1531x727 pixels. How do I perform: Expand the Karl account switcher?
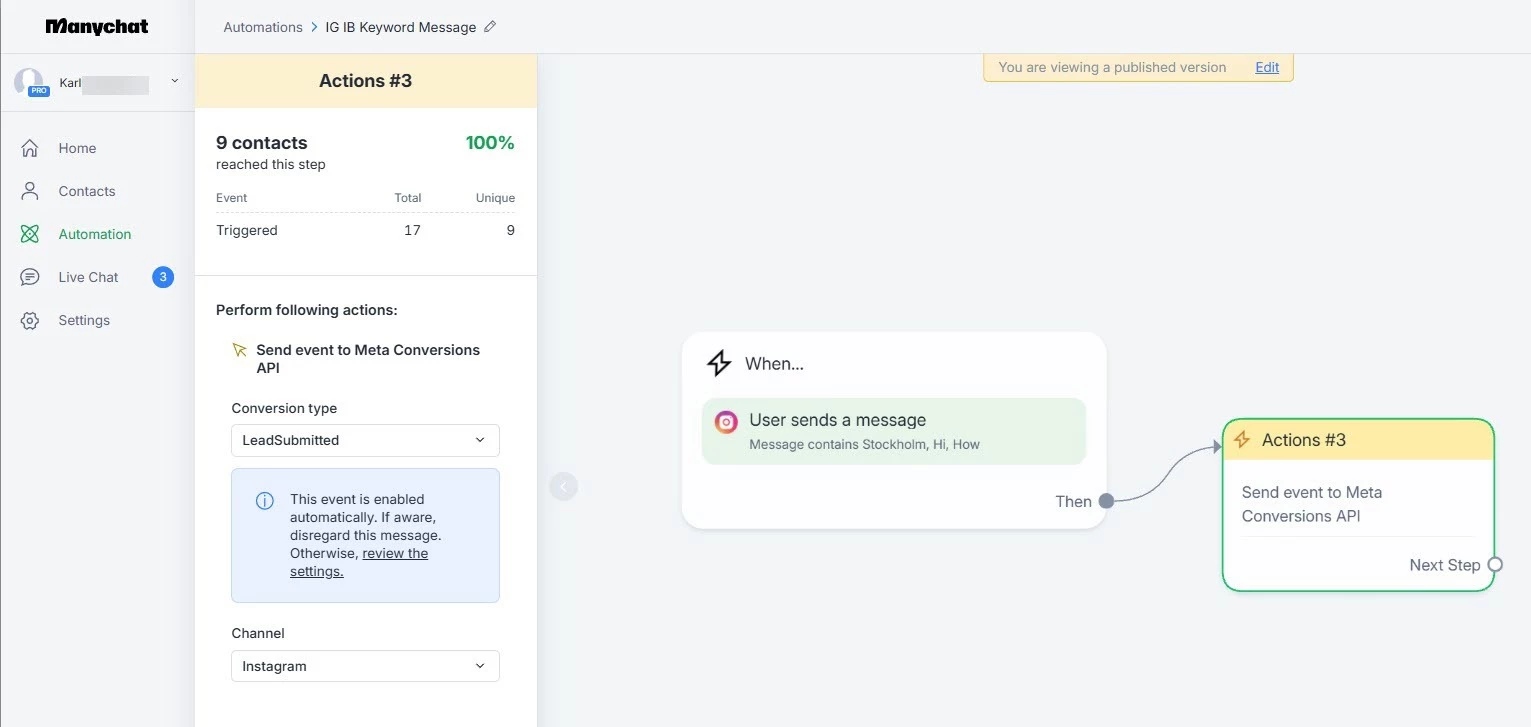coord(175,81)
